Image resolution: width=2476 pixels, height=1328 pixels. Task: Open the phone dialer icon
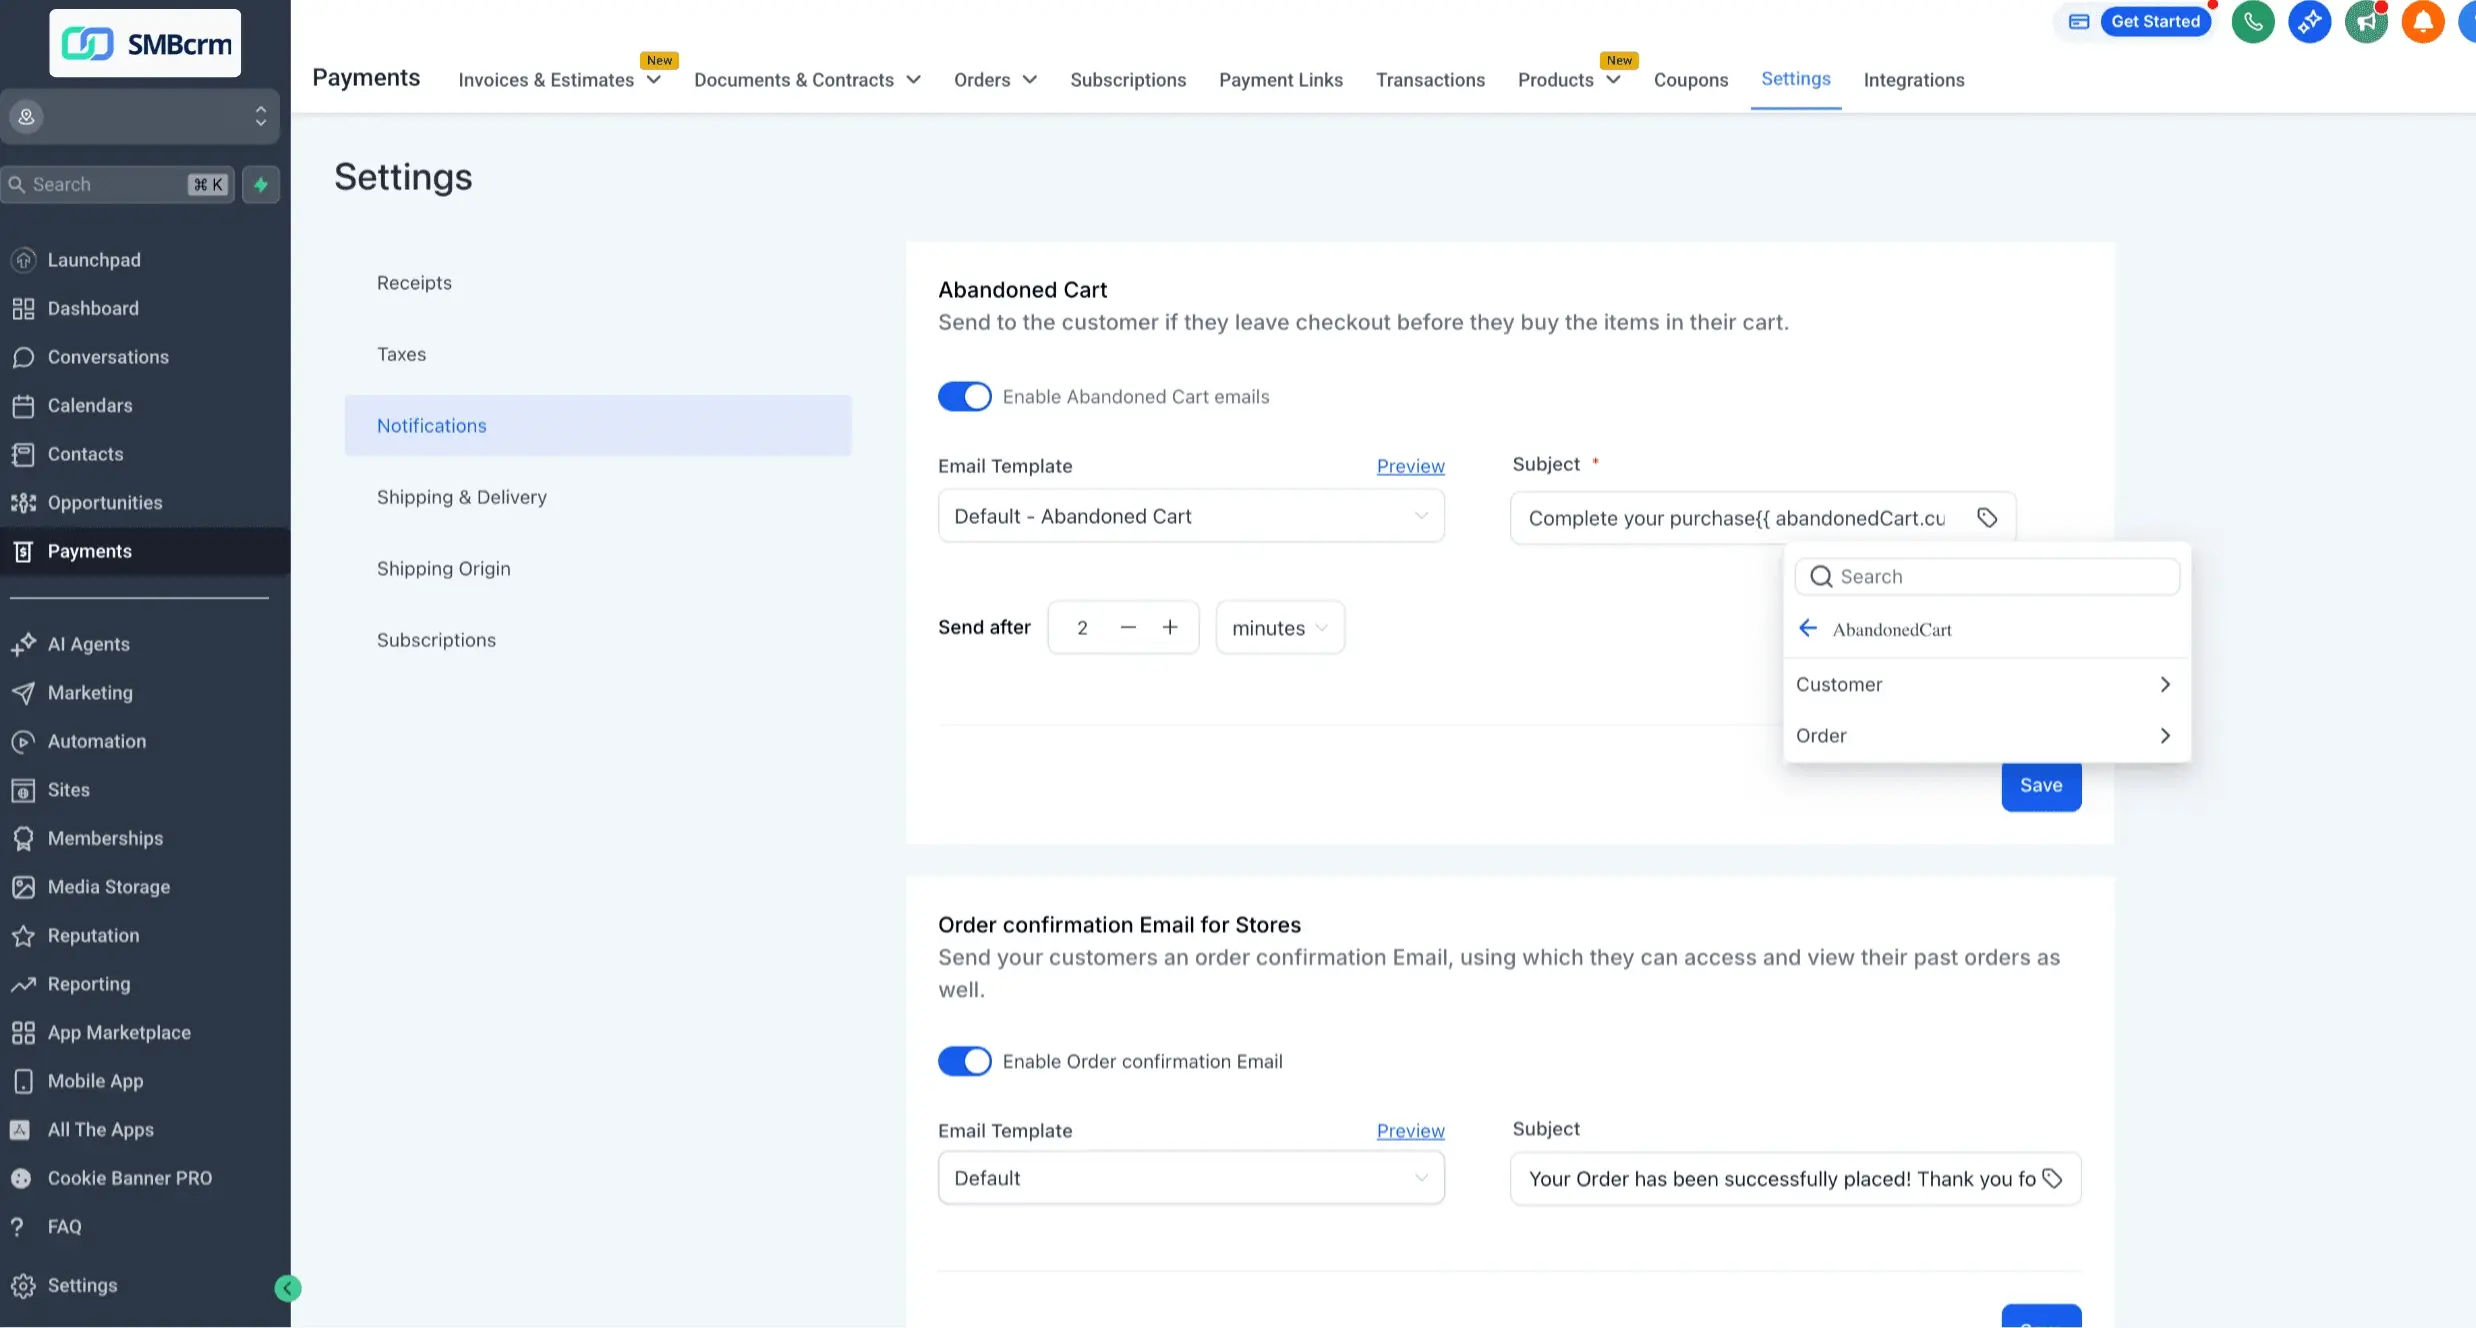(x=2253, y=22)
